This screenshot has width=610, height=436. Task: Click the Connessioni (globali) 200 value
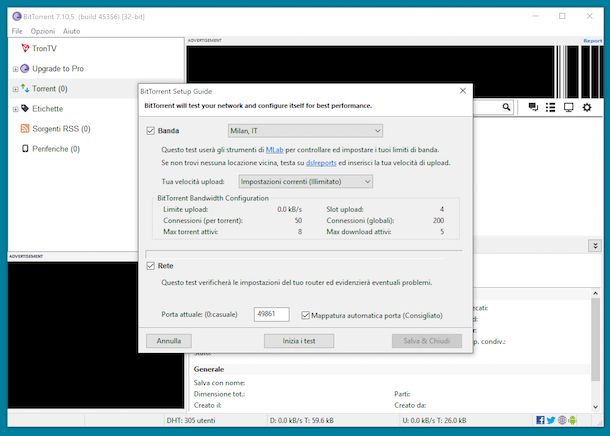(x=438, y=221)
